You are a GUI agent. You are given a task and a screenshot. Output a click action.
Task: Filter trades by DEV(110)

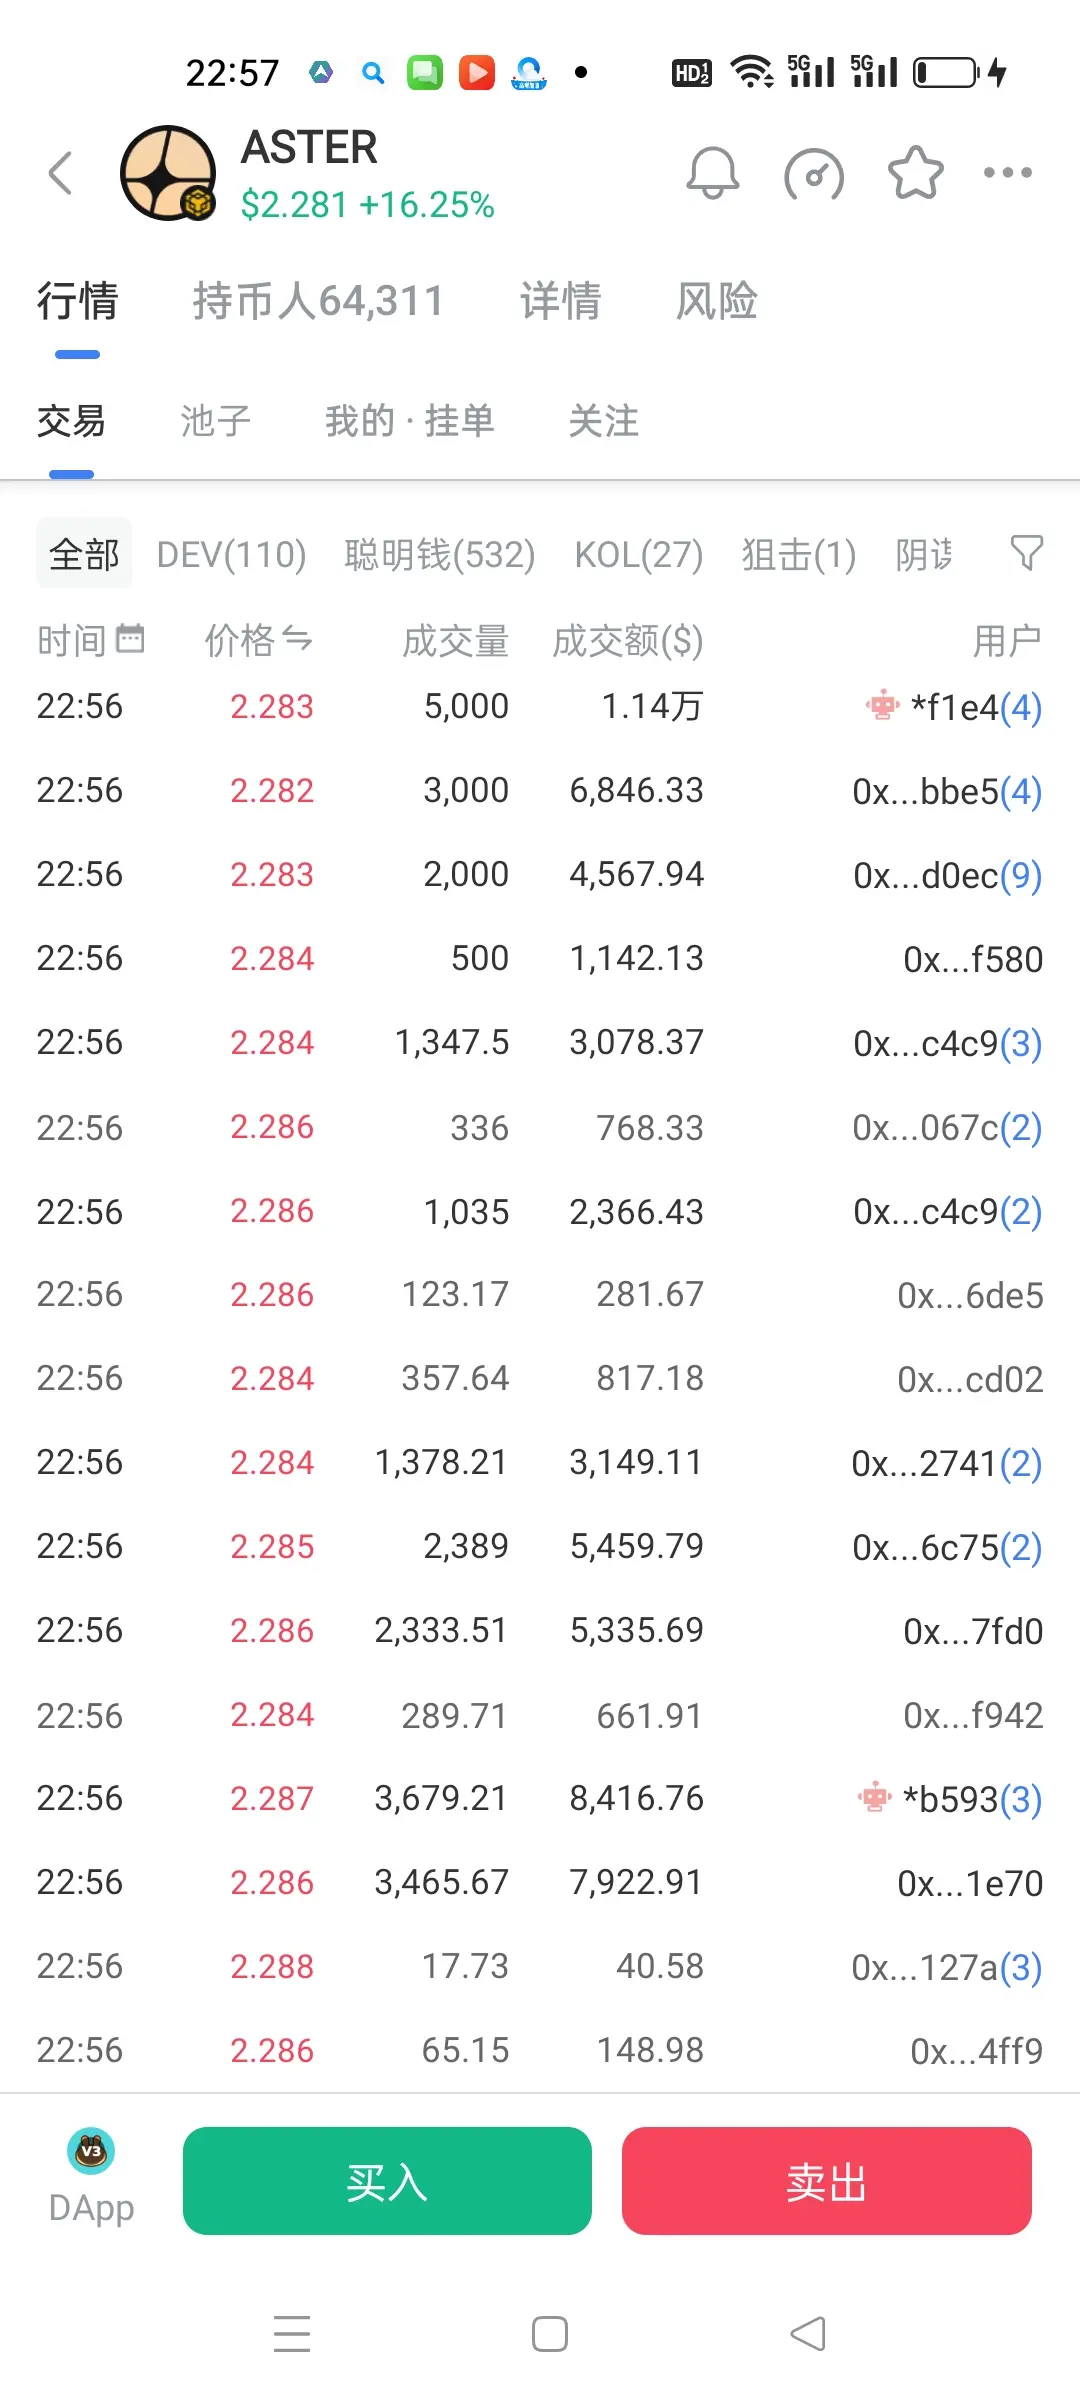click(232, 554)
